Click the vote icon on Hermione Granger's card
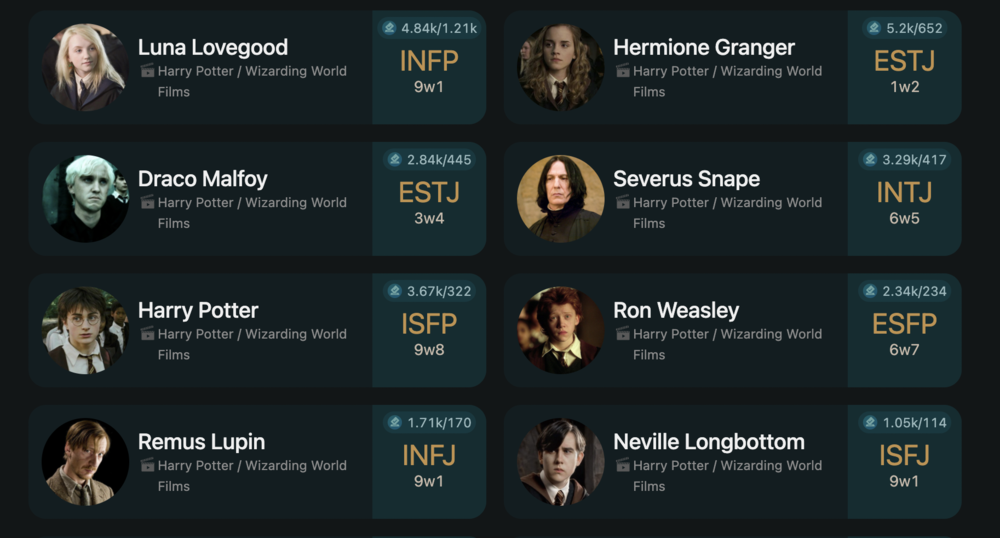This screenshot has height=538, width=1000. [873, 28]
